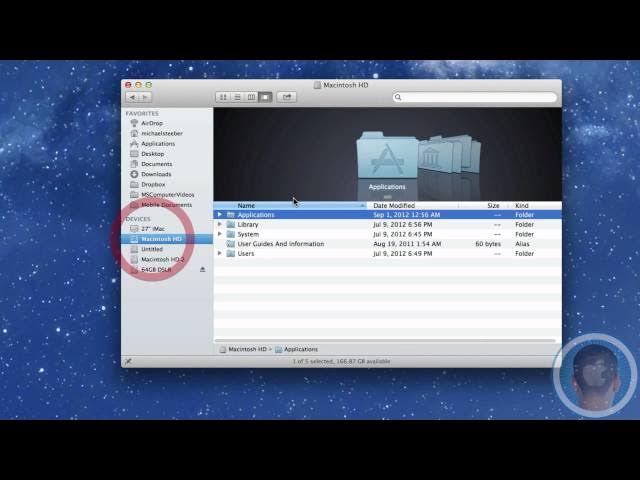
Task: Select the 27" iMac device in the sidebar
Action: tap(152, 229)
